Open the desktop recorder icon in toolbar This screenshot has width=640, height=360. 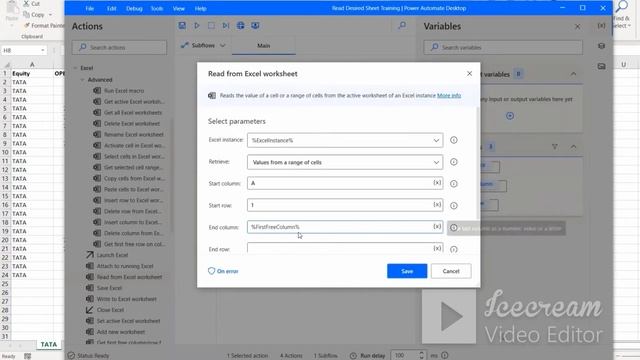[255, 26]
